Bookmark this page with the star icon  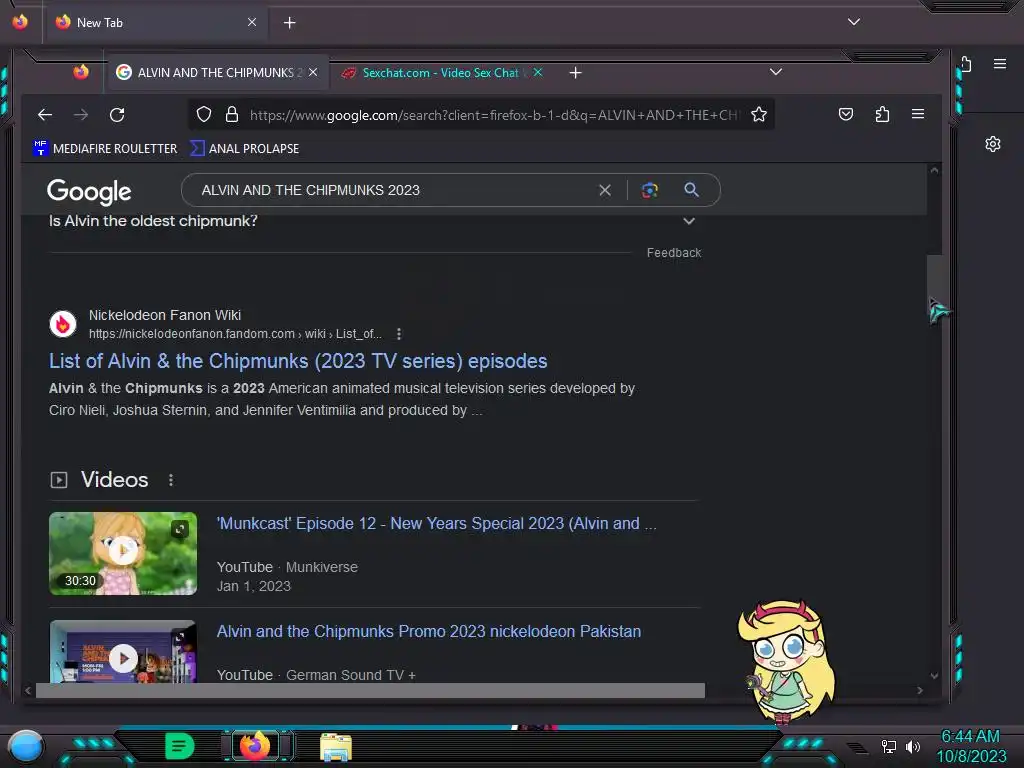759,115
